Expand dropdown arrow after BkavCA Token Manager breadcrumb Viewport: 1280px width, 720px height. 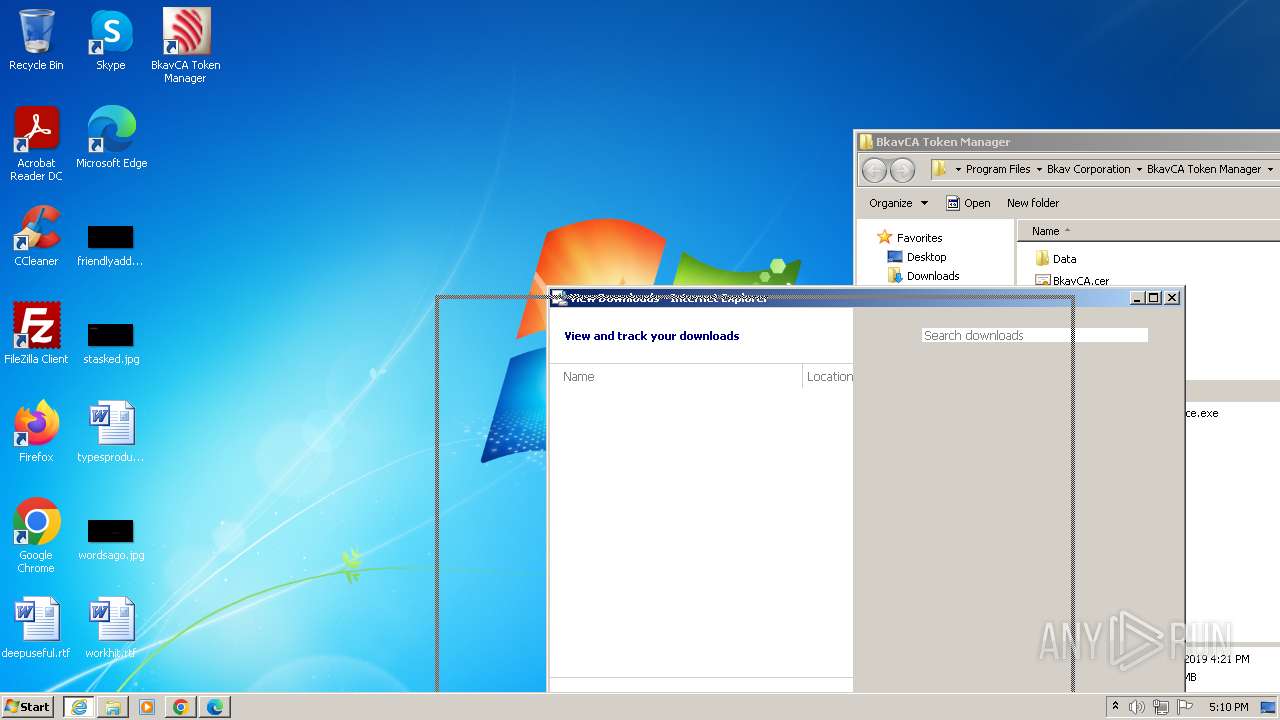click(1270, 170)
